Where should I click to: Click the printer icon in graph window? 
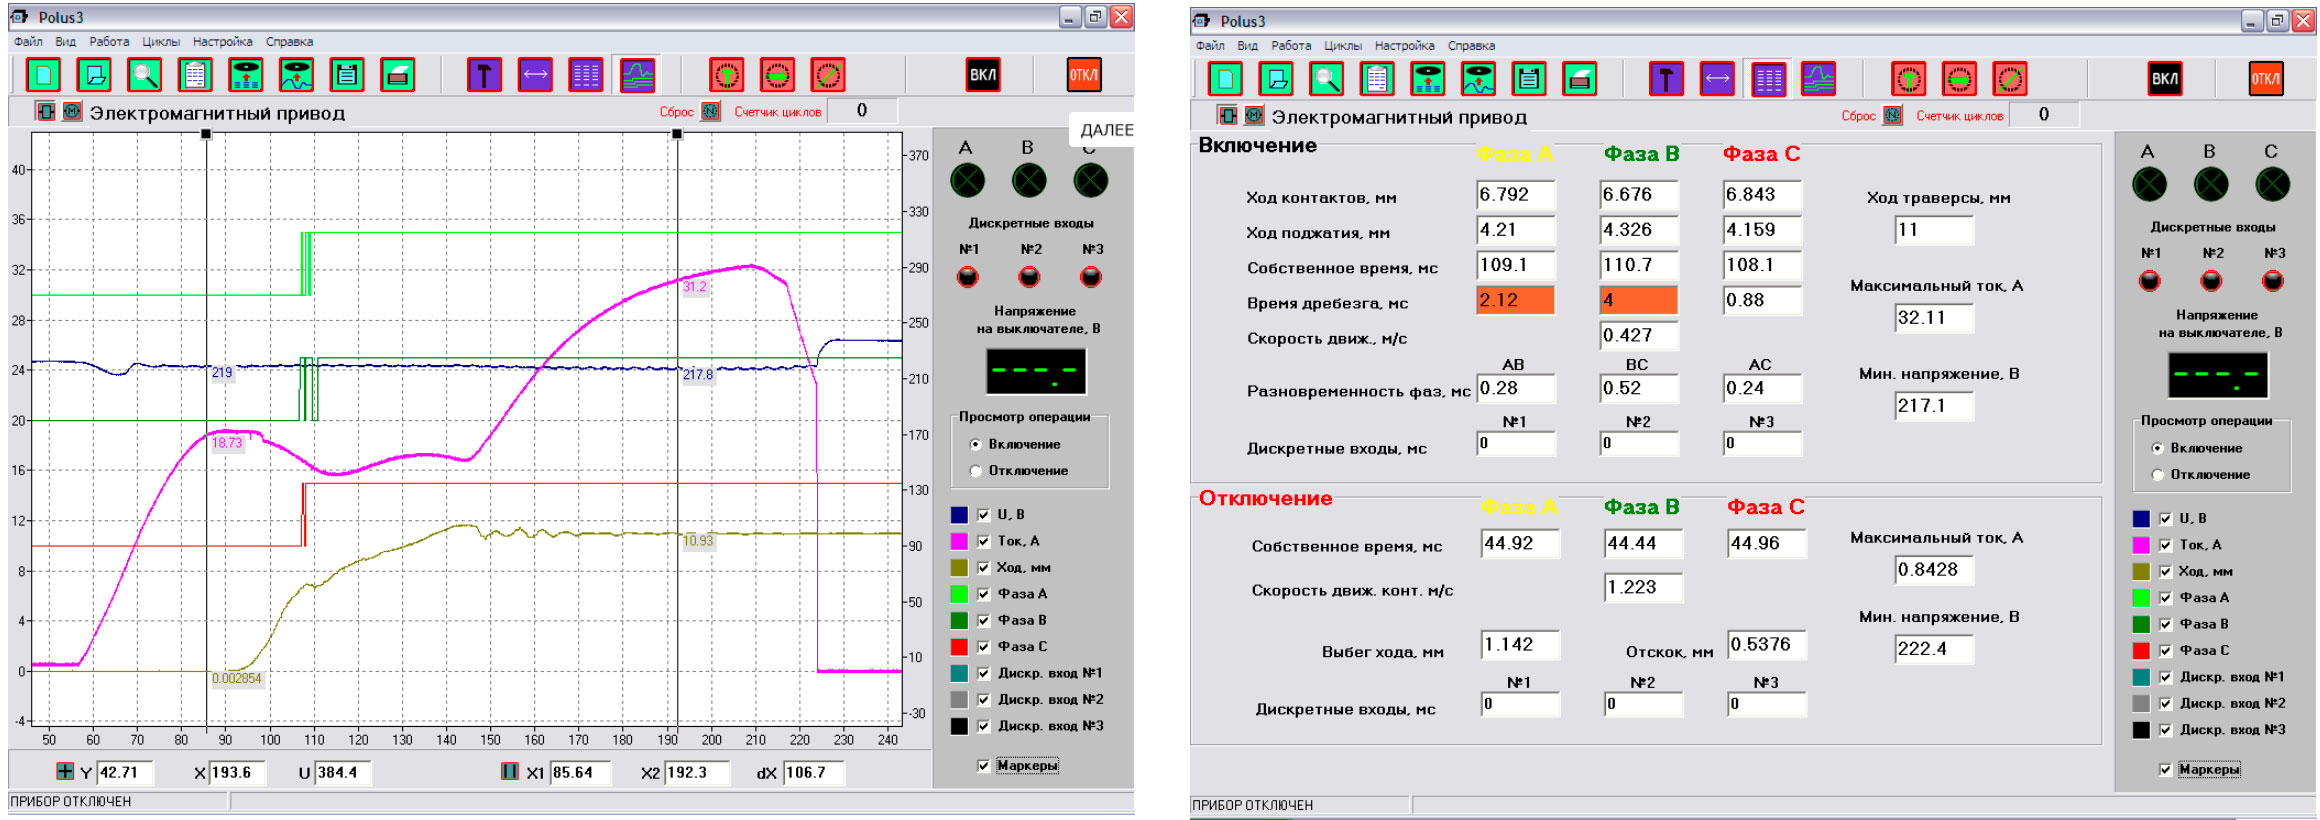(x=397, y=75)
